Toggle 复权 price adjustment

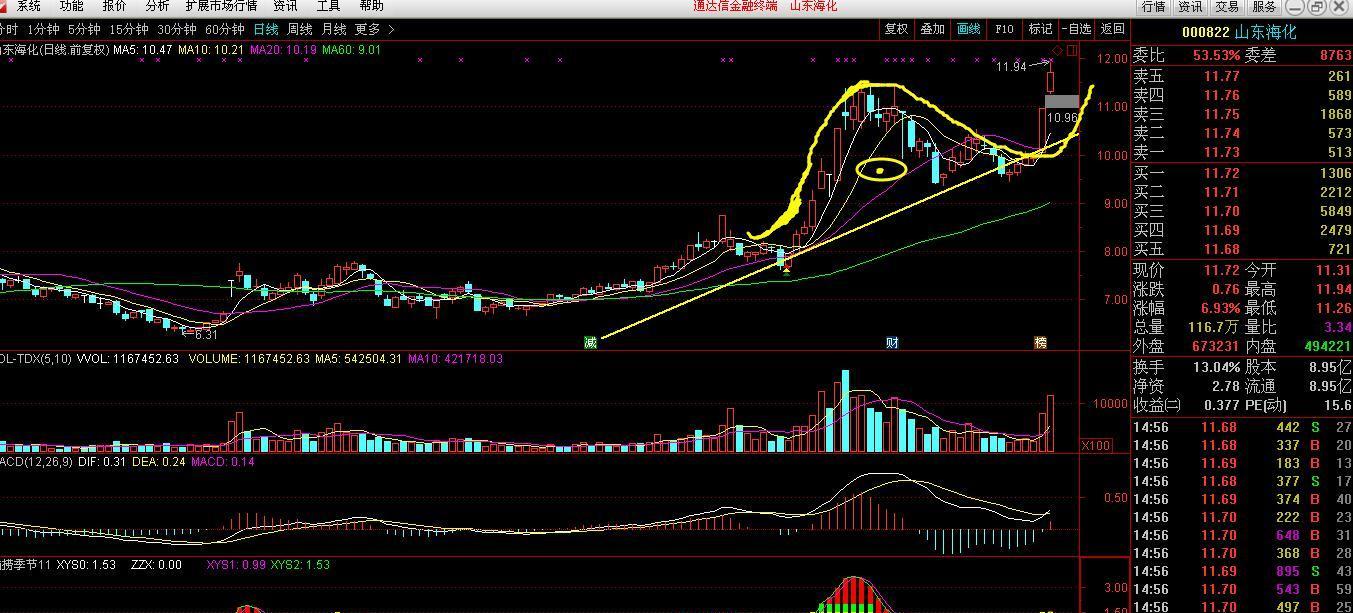[896, 29]
